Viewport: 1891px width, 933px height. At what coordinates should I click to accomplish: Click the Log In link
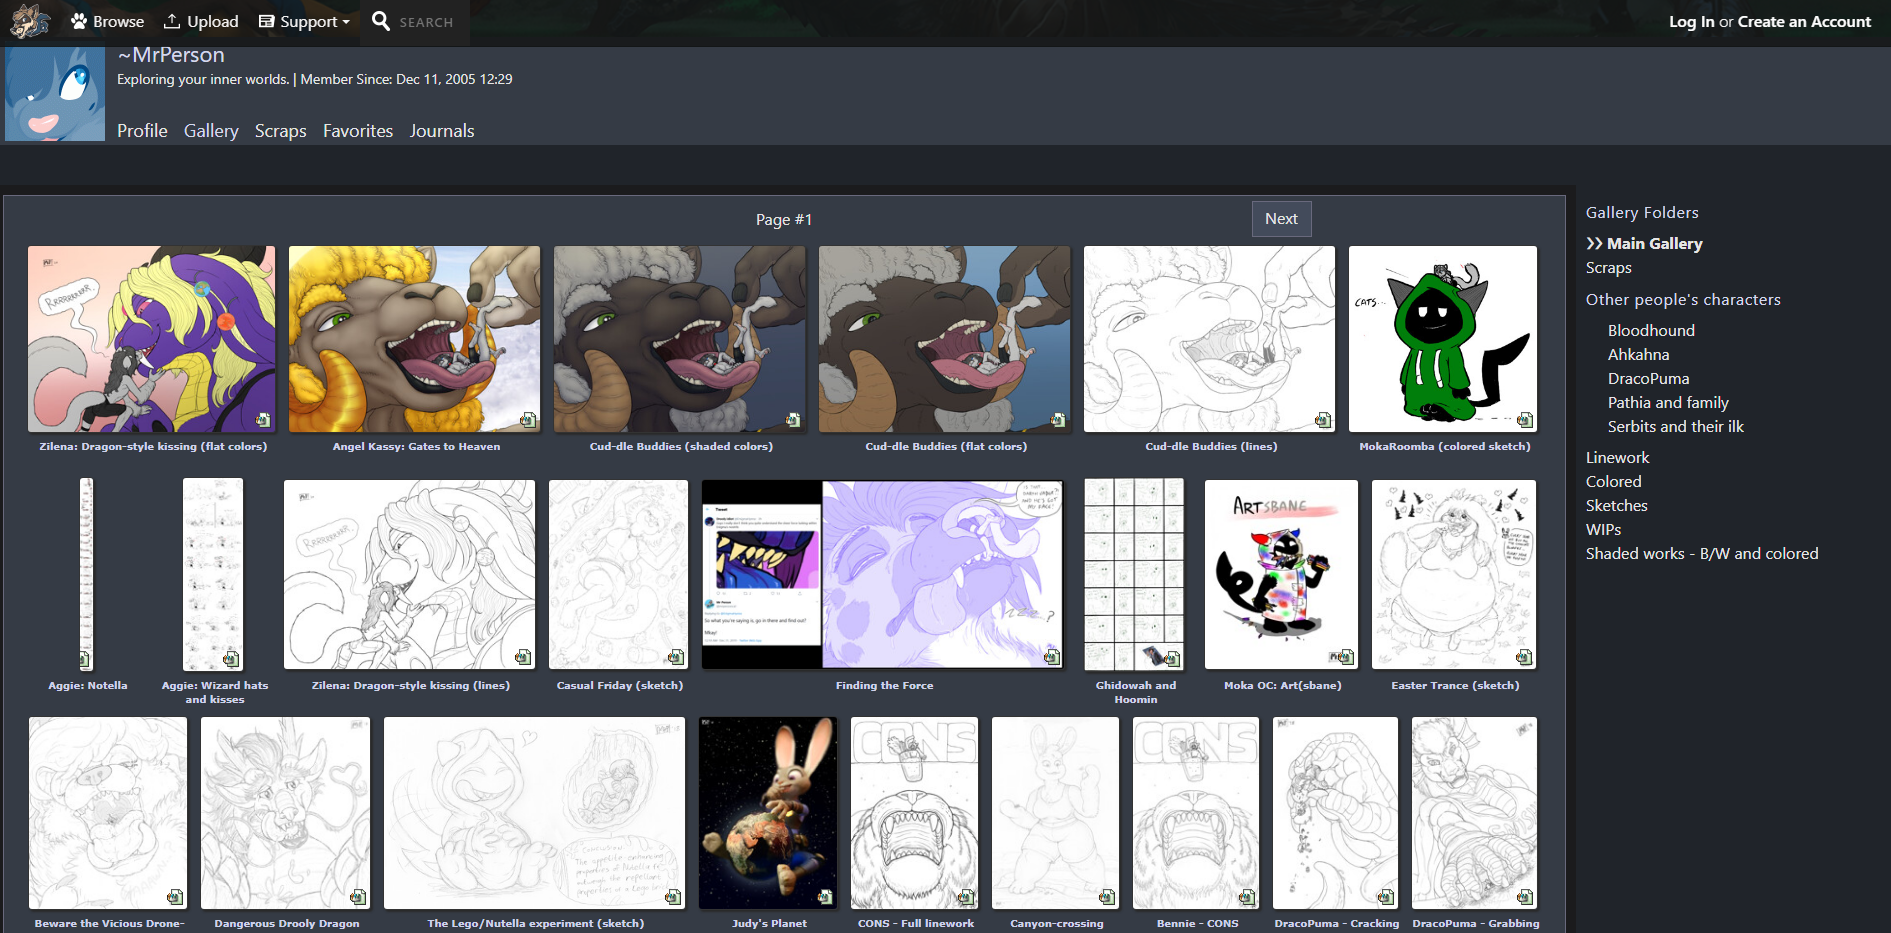(1691, 21)
